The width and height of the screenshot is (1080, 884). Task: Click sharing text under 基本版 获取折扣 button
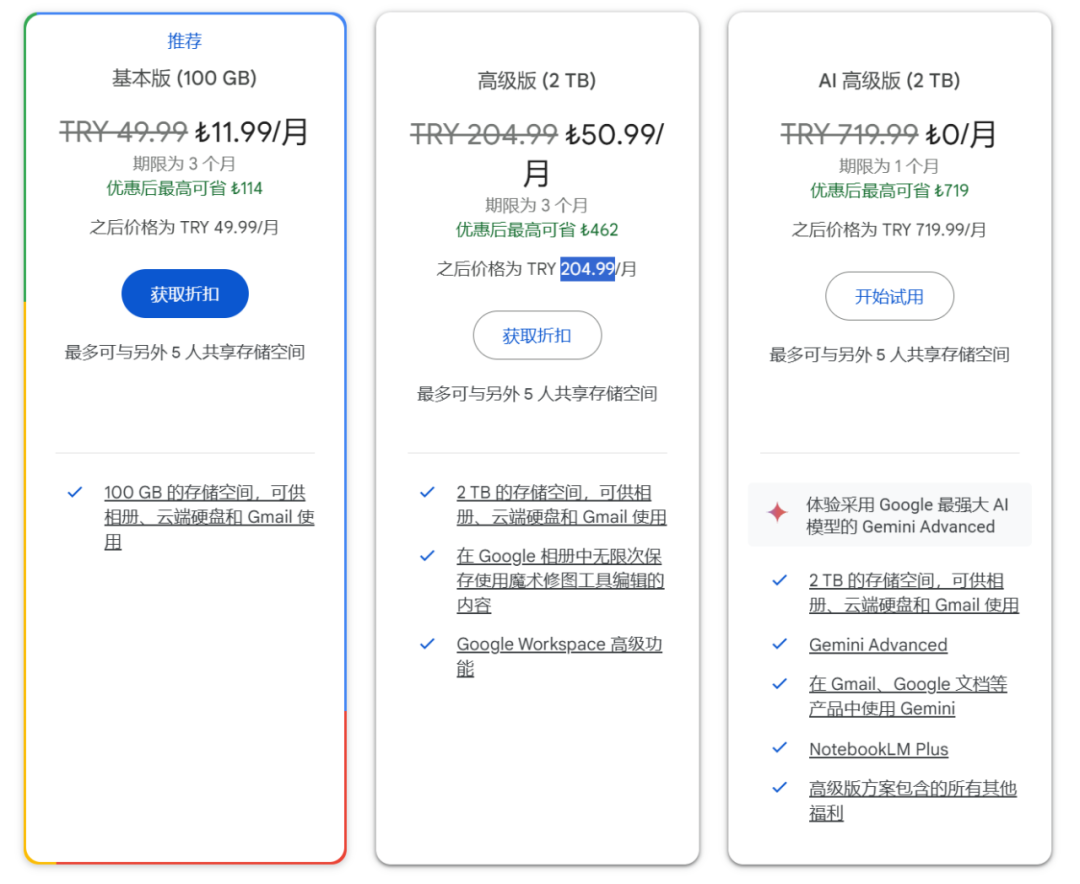185,352
